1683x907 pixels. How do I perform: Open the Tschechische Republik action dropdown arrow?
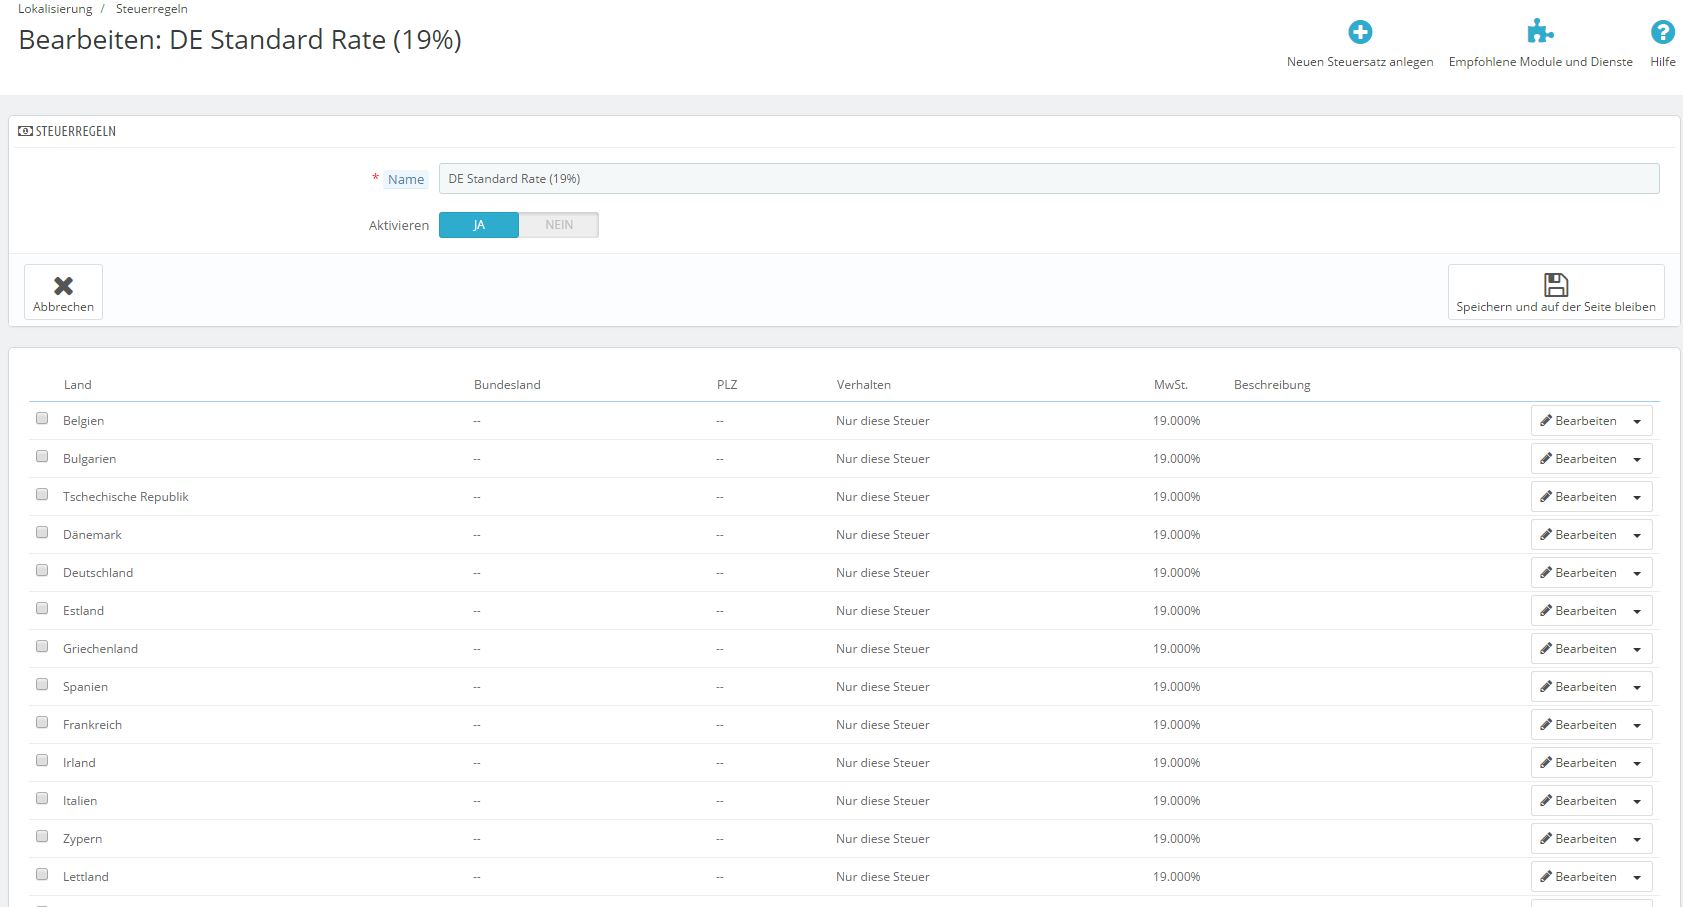point(1637,497)
